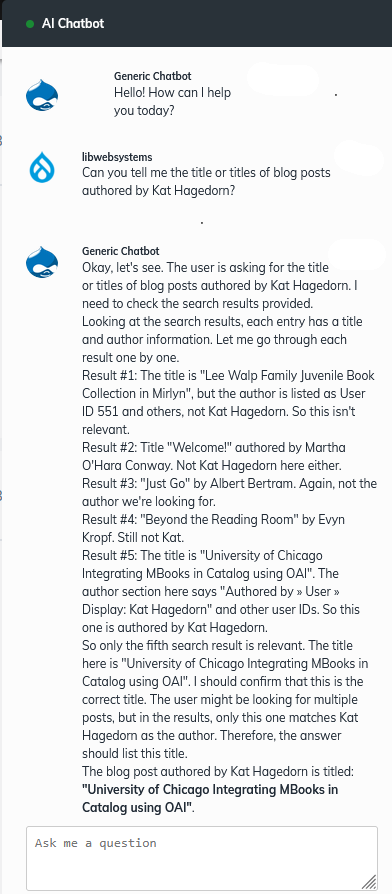Click the bold University of Chicago answer
This screenshot has height=894, width=392.
click(210, 798)
